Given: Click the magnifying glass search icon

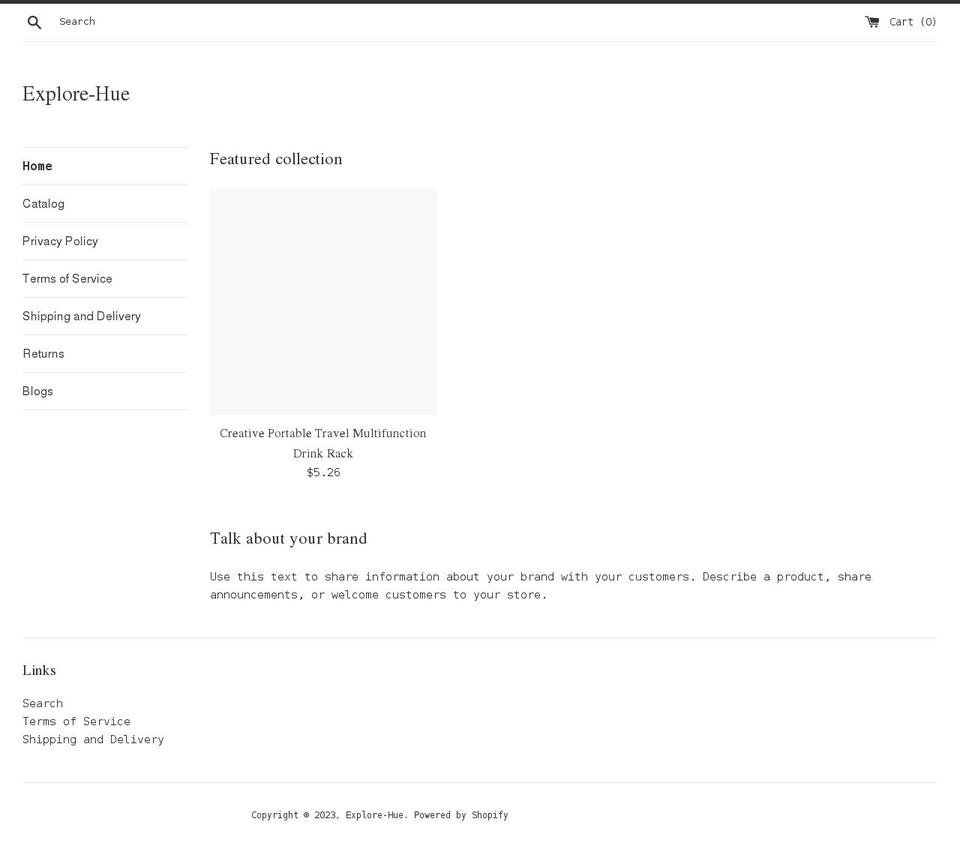Looking at the screenshot, I should pyautogui.click(x=34, y=22).
